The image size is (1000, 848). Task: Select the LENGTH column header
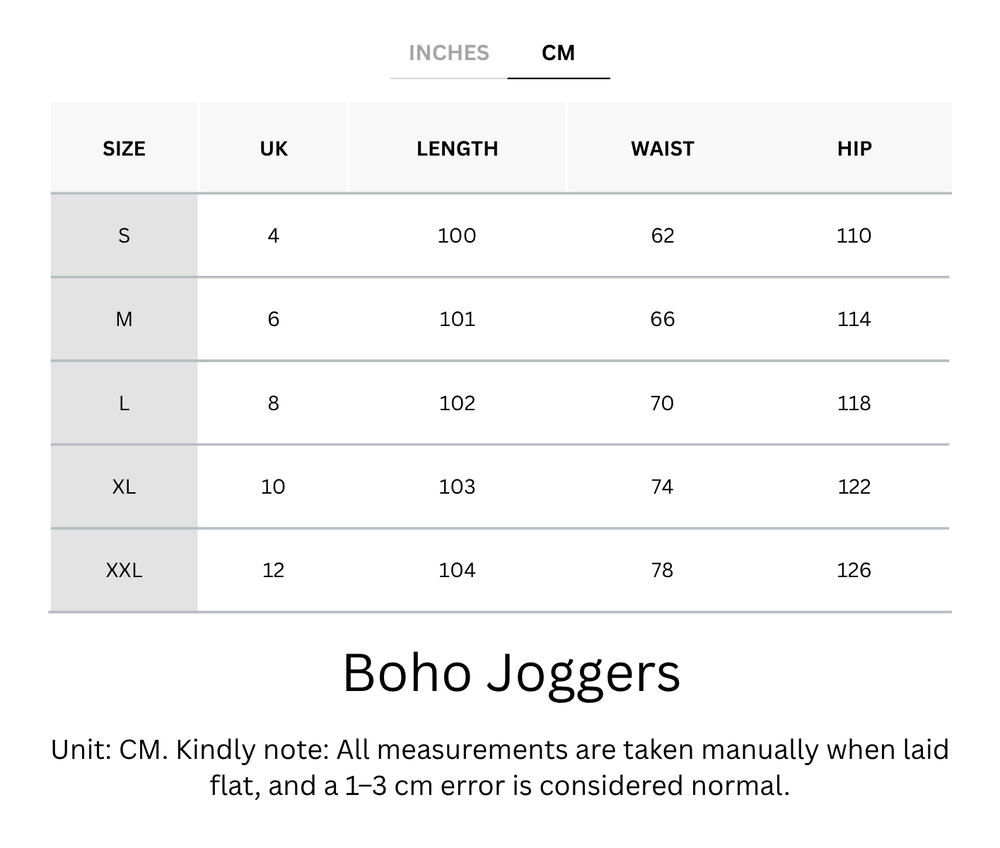click(x=457, y=148)
